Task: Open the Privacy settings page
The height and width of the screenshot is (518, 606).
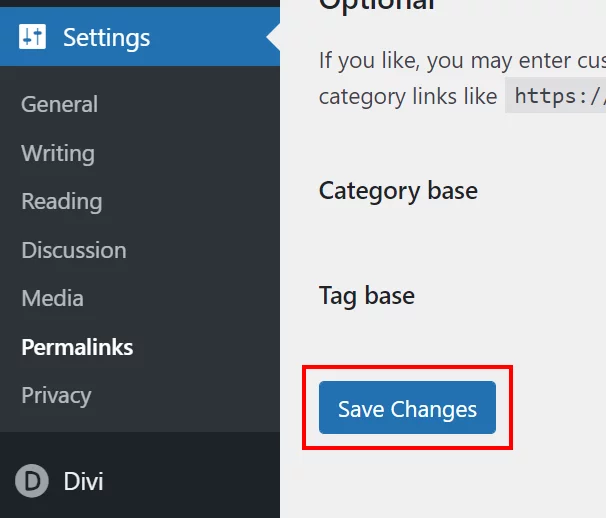Action: point(56,395)
